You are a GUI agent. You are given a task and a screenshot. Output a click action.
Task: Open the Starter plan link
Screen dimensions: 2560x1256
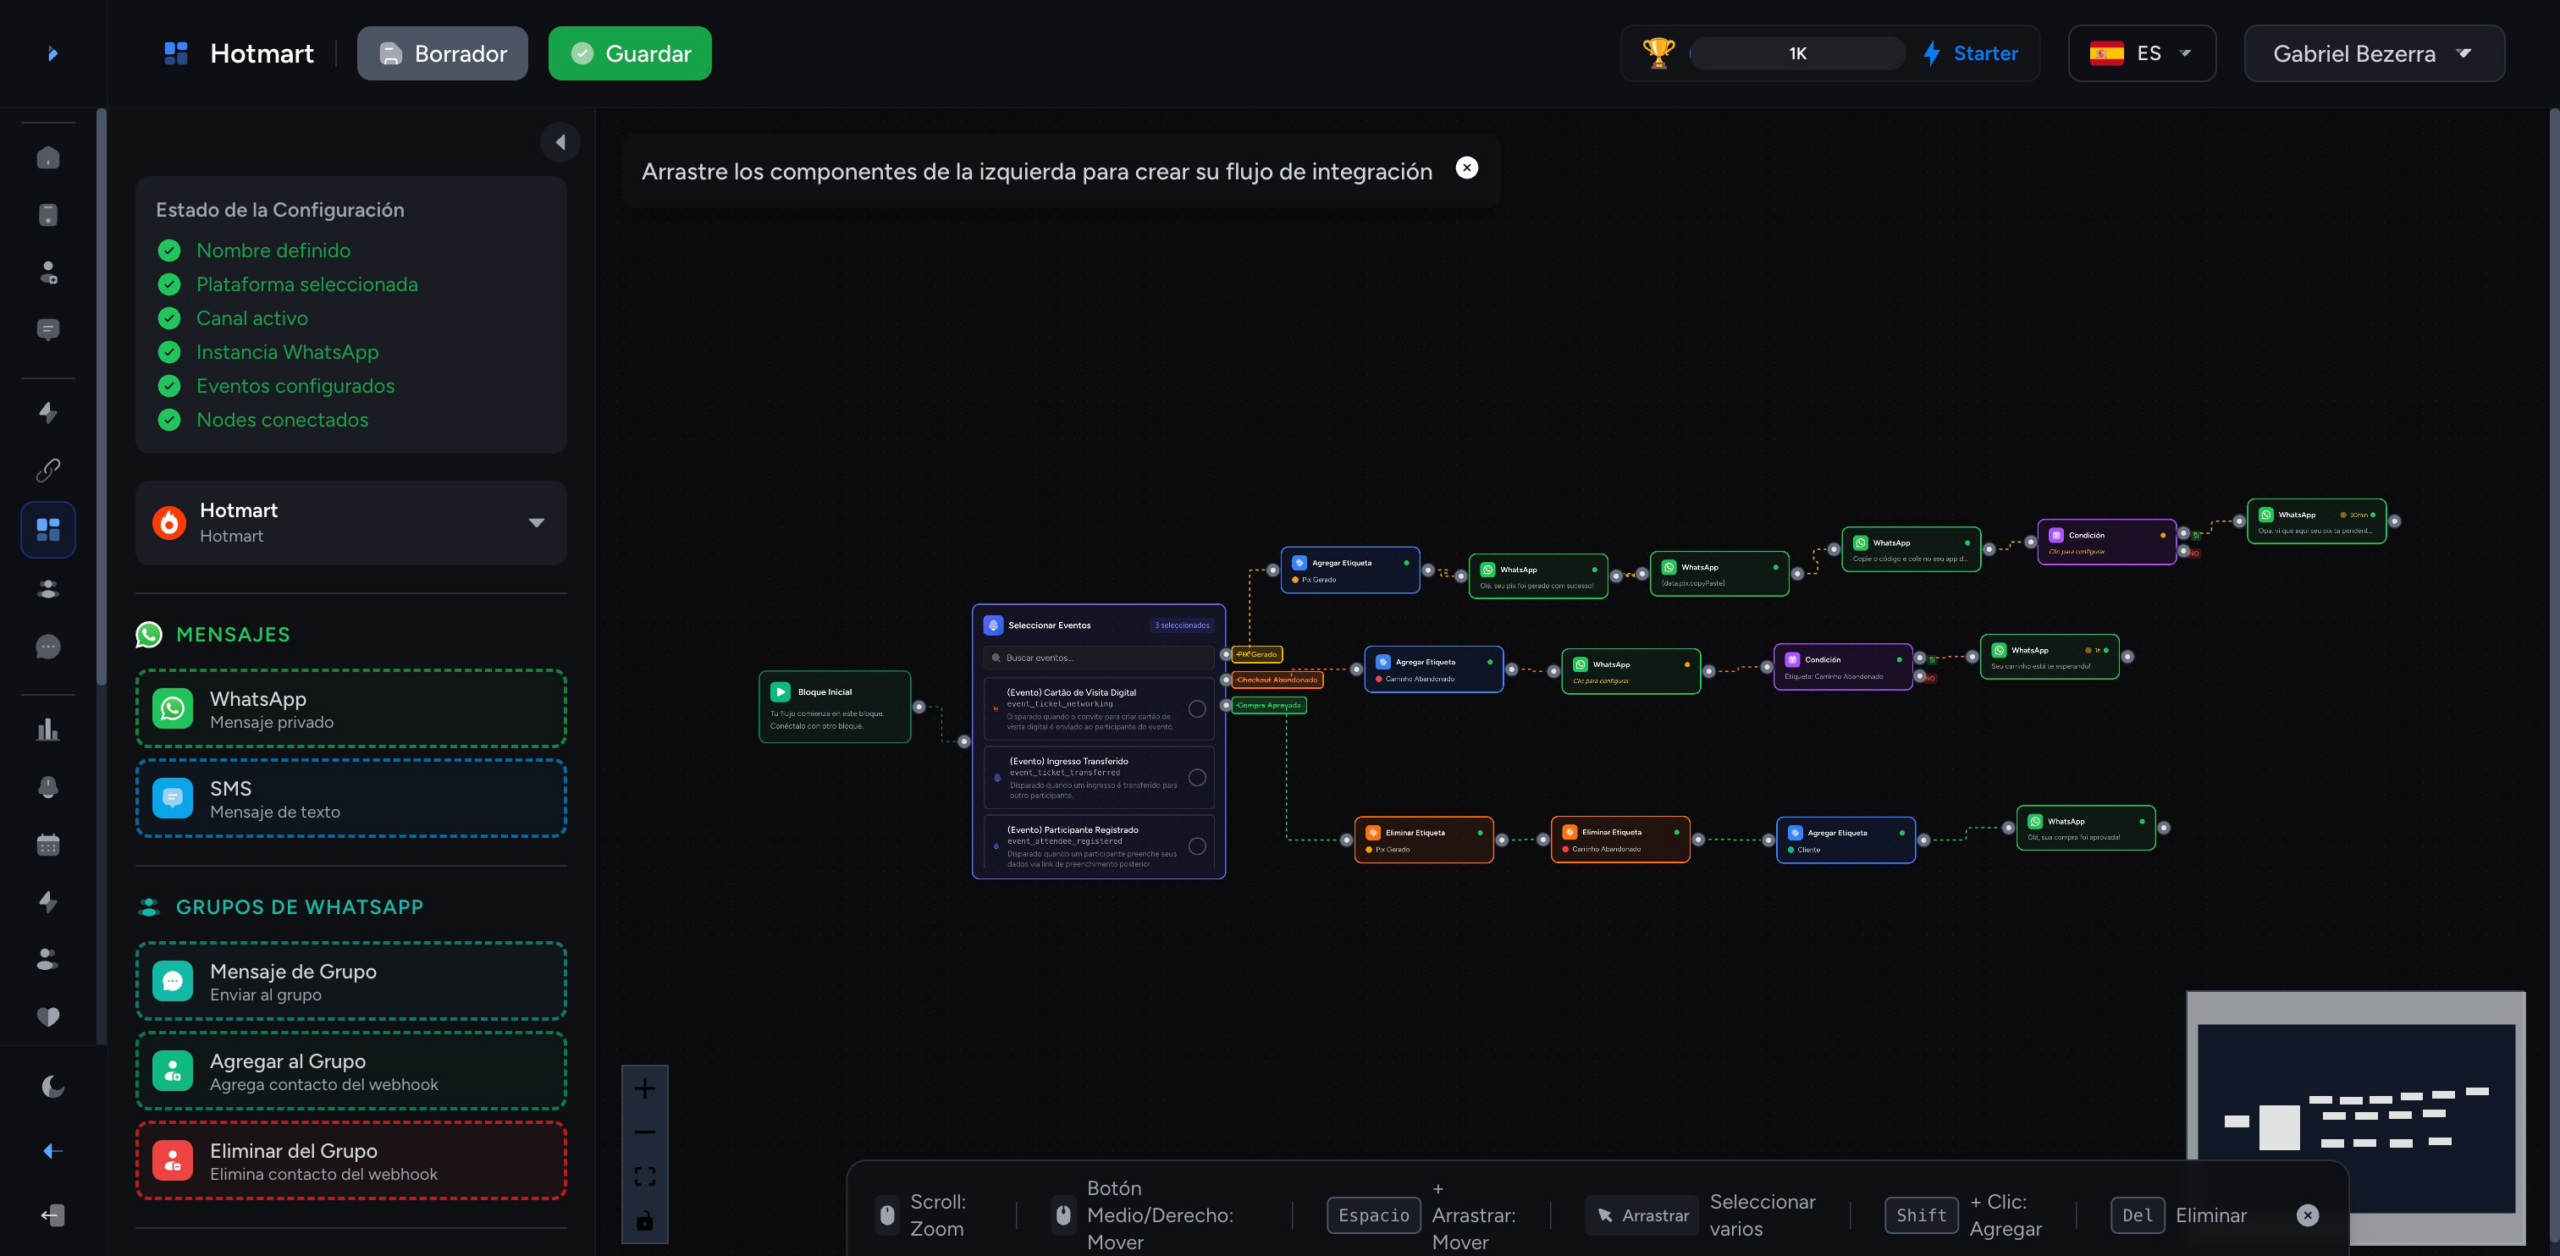pos(1971,53)
